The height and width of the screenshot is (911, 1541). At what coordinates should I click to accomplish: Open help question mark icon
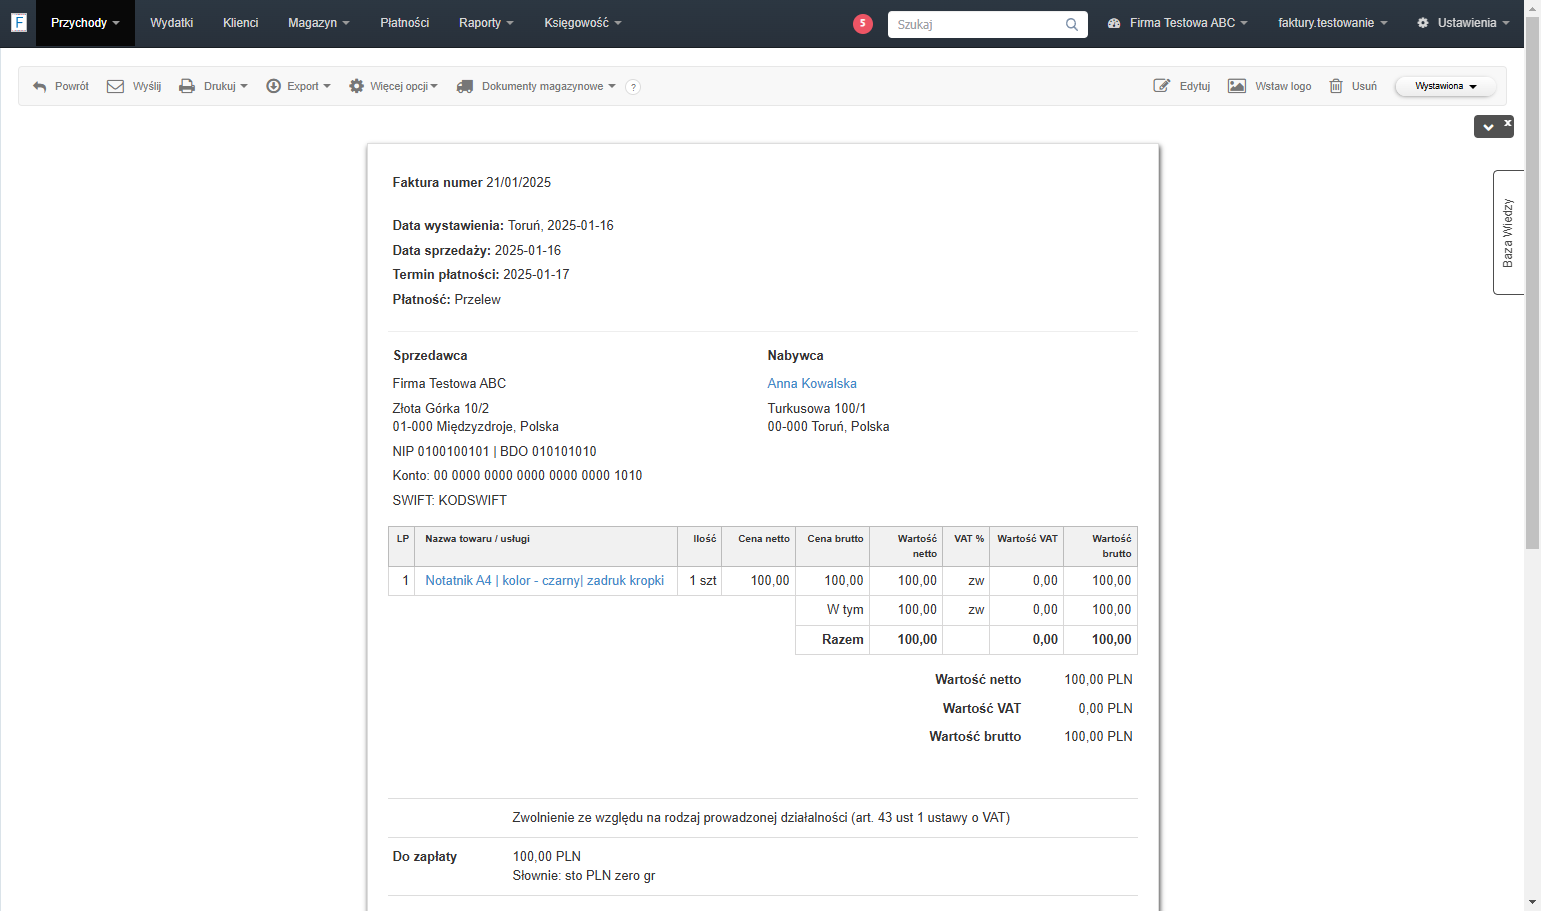coord(633,87)
